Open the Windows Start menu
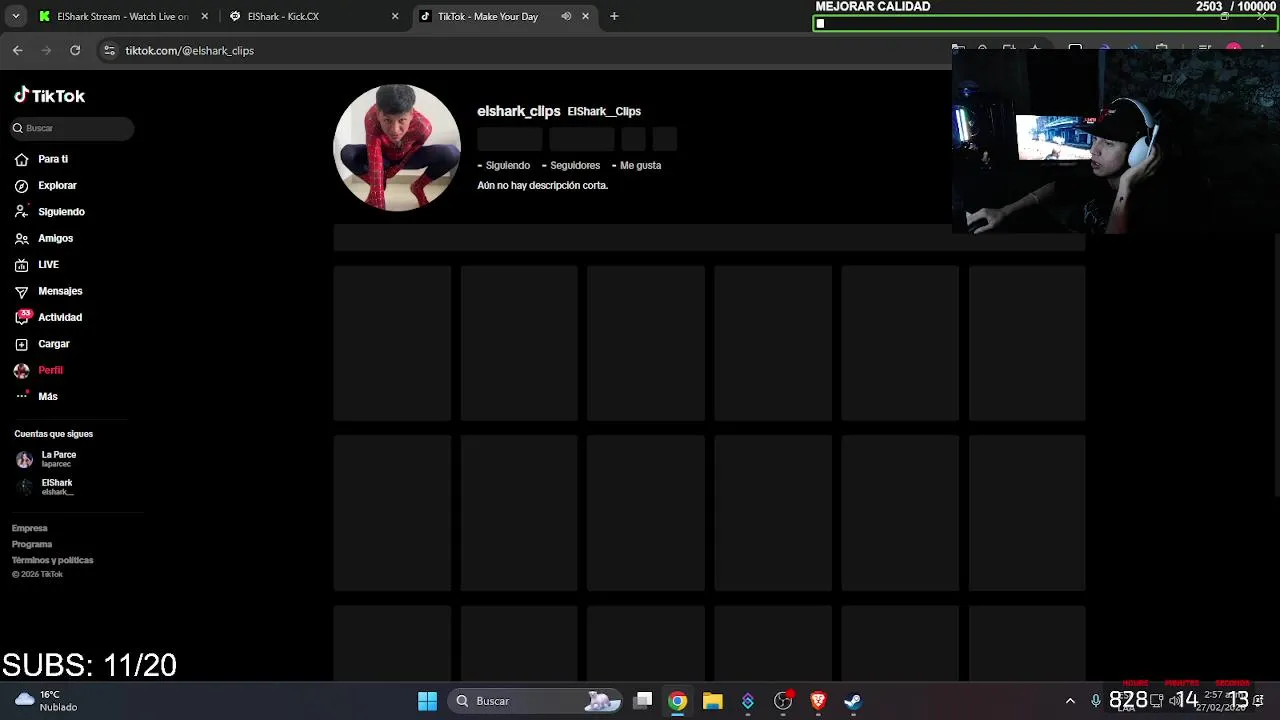The width and height of the screenshot is (1280, 720). (x=427, y=701)
